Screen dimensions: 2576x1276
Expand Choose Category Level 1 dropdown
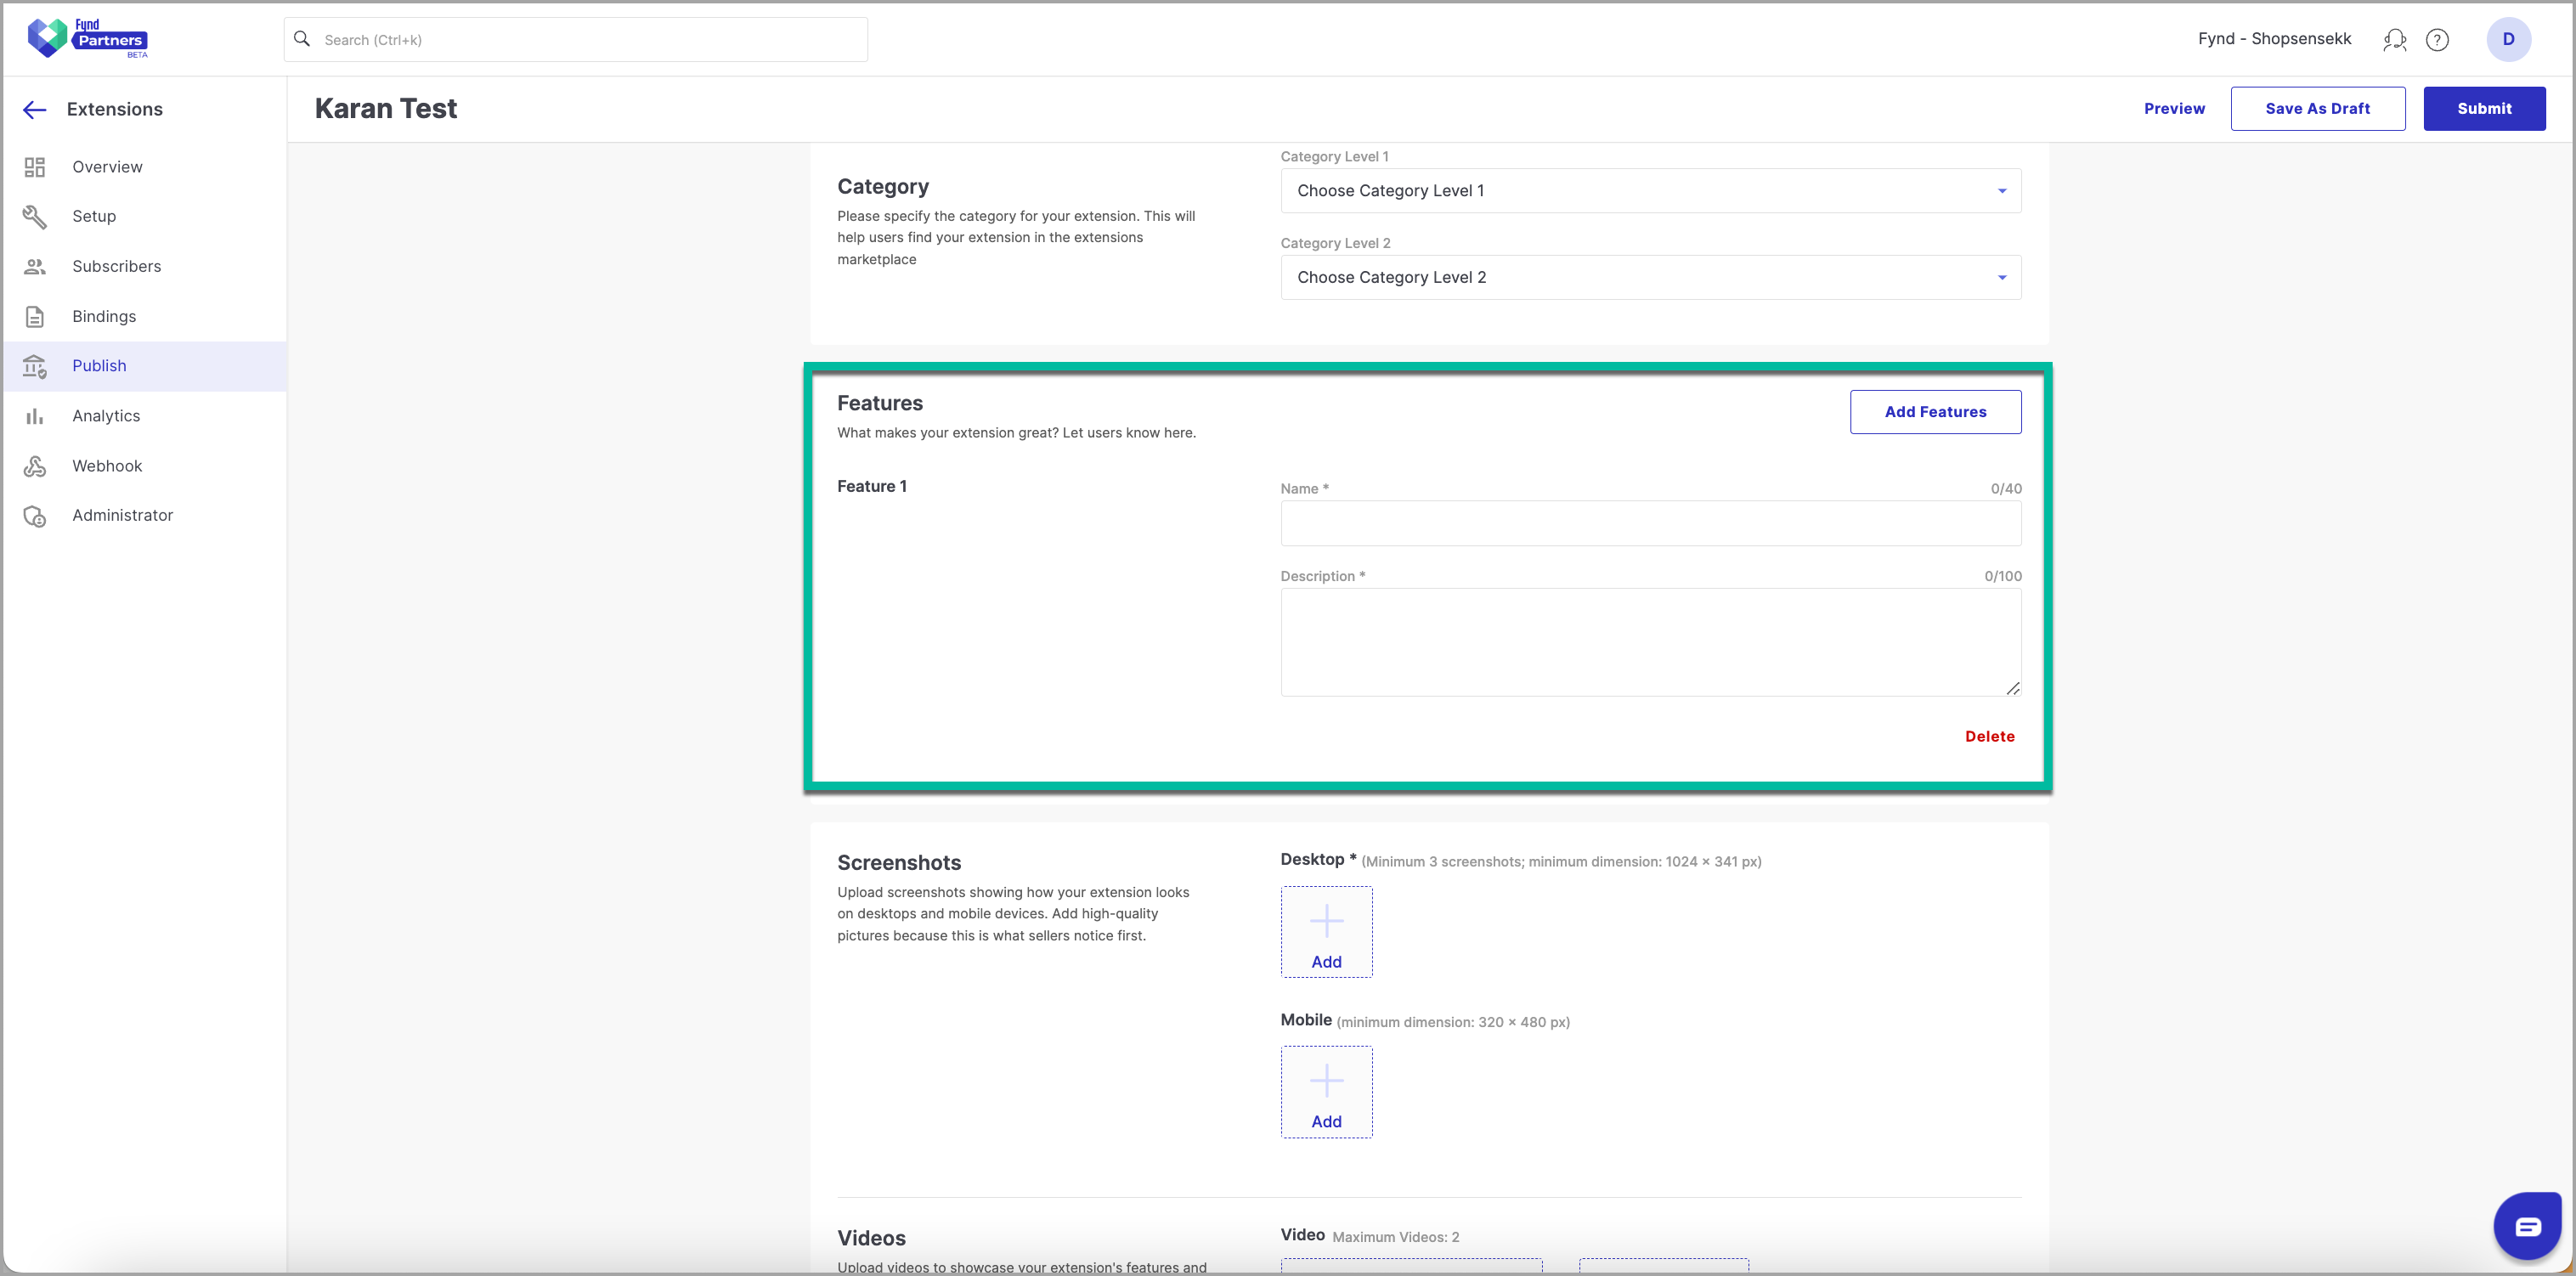pos(1650,191)
